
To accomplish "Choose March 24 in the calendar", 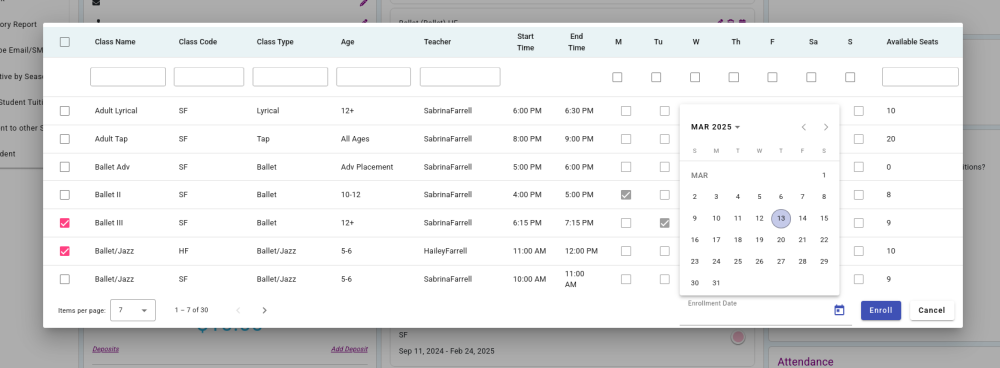I will [716, 261].
